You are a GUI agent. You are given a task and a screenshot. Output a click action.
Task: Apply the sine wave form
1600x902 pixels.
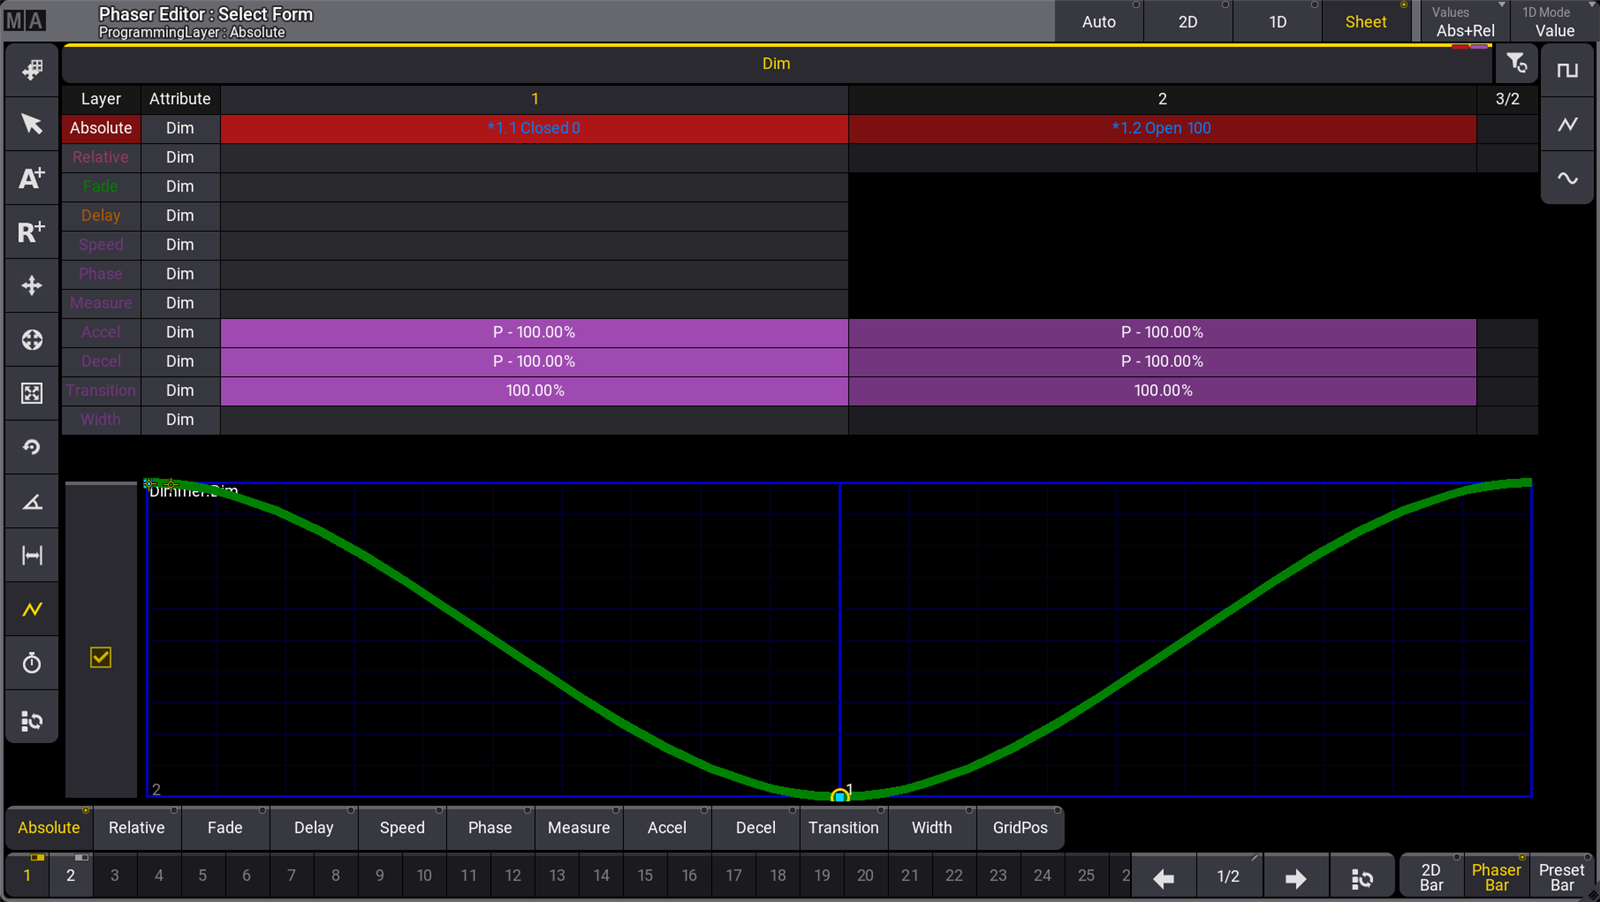(1567, 178)
